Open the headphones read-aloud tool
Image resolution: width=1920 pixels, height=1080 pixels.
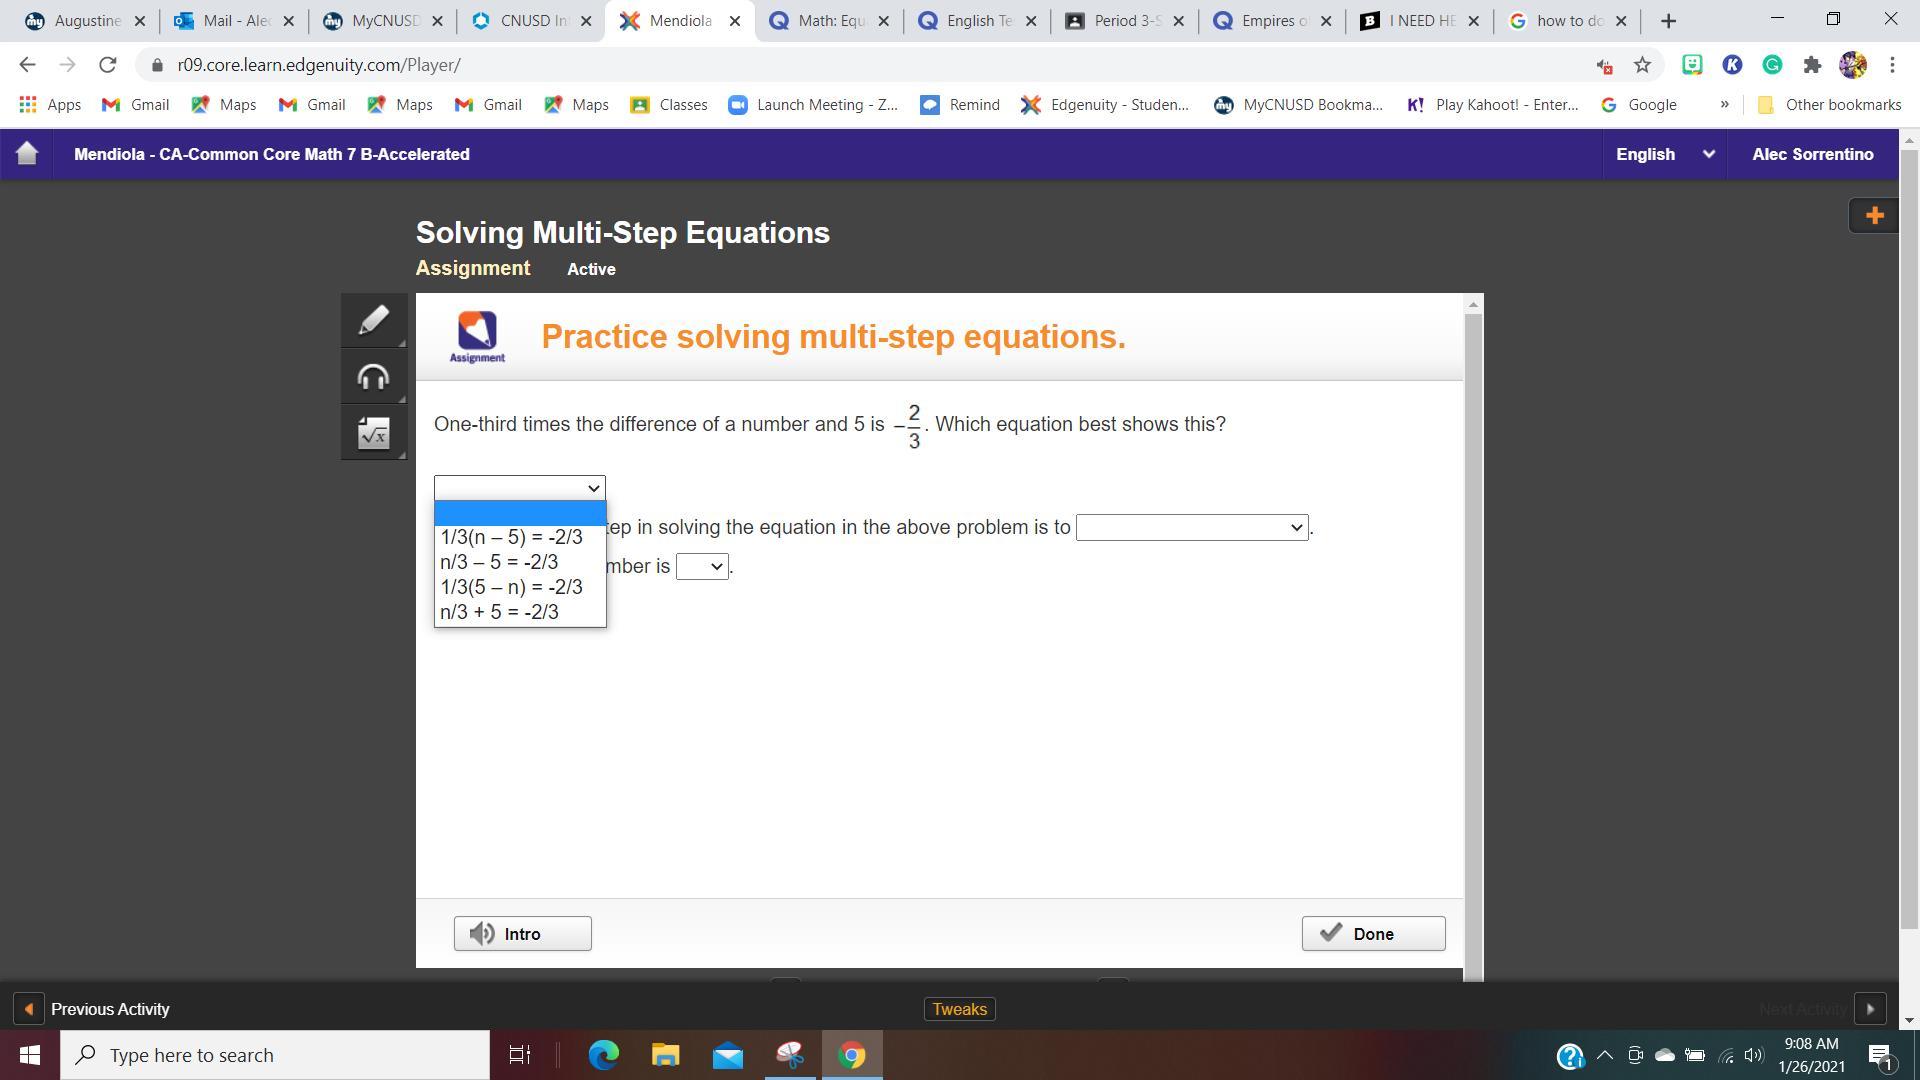373,377
